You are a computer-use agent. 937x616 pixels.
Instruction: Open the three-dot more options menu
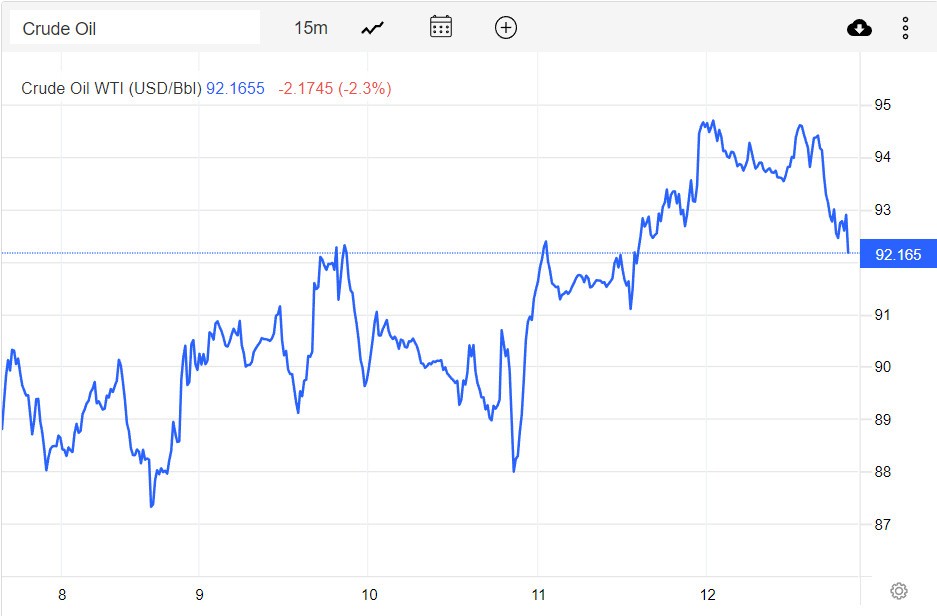click(905, 28)
